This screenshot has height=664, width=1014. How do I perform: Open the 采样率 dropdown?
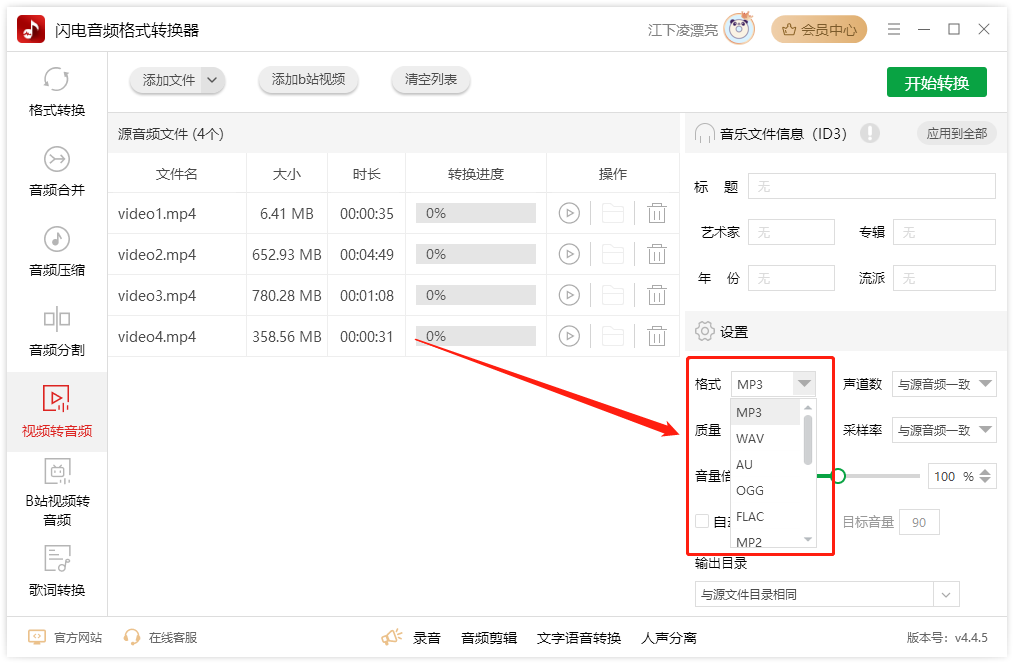(943, 430)
